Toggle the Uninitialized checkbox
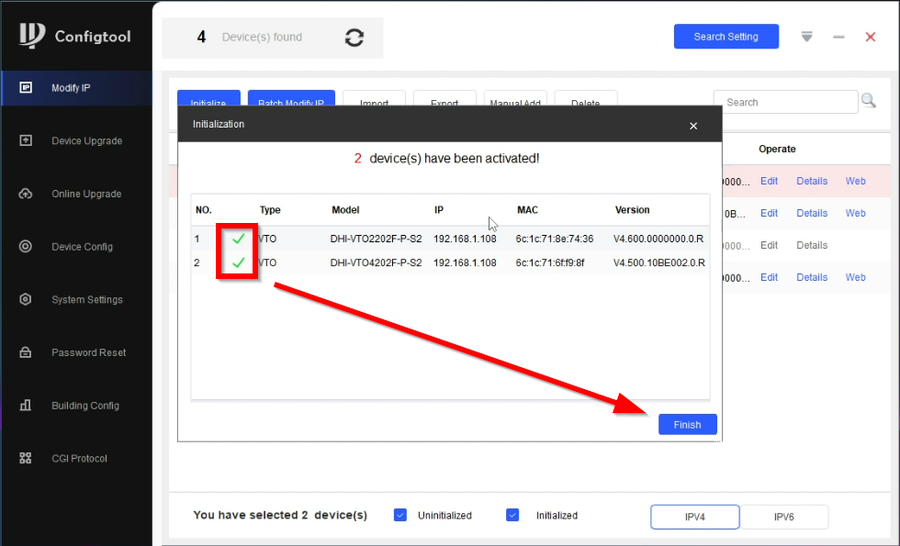 pos(400,515)
